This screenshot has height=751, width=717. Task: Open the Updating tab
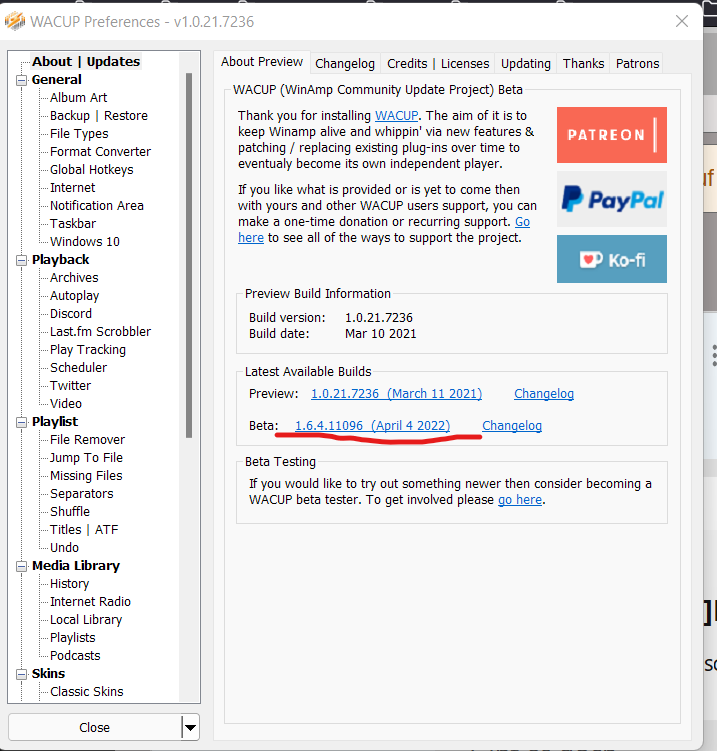pyautogui.click(x=526, y=64)
